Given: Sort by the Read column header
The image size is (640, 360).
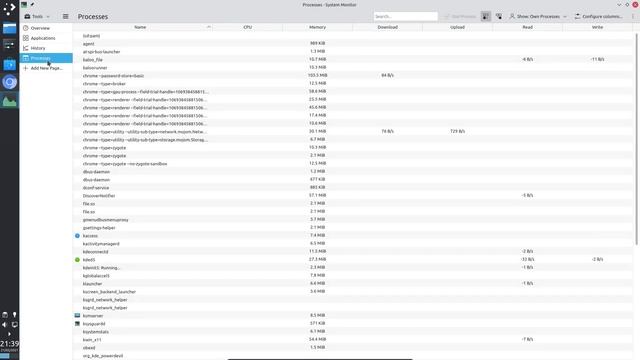Looking at the screenshot, I should coord(527,27).
